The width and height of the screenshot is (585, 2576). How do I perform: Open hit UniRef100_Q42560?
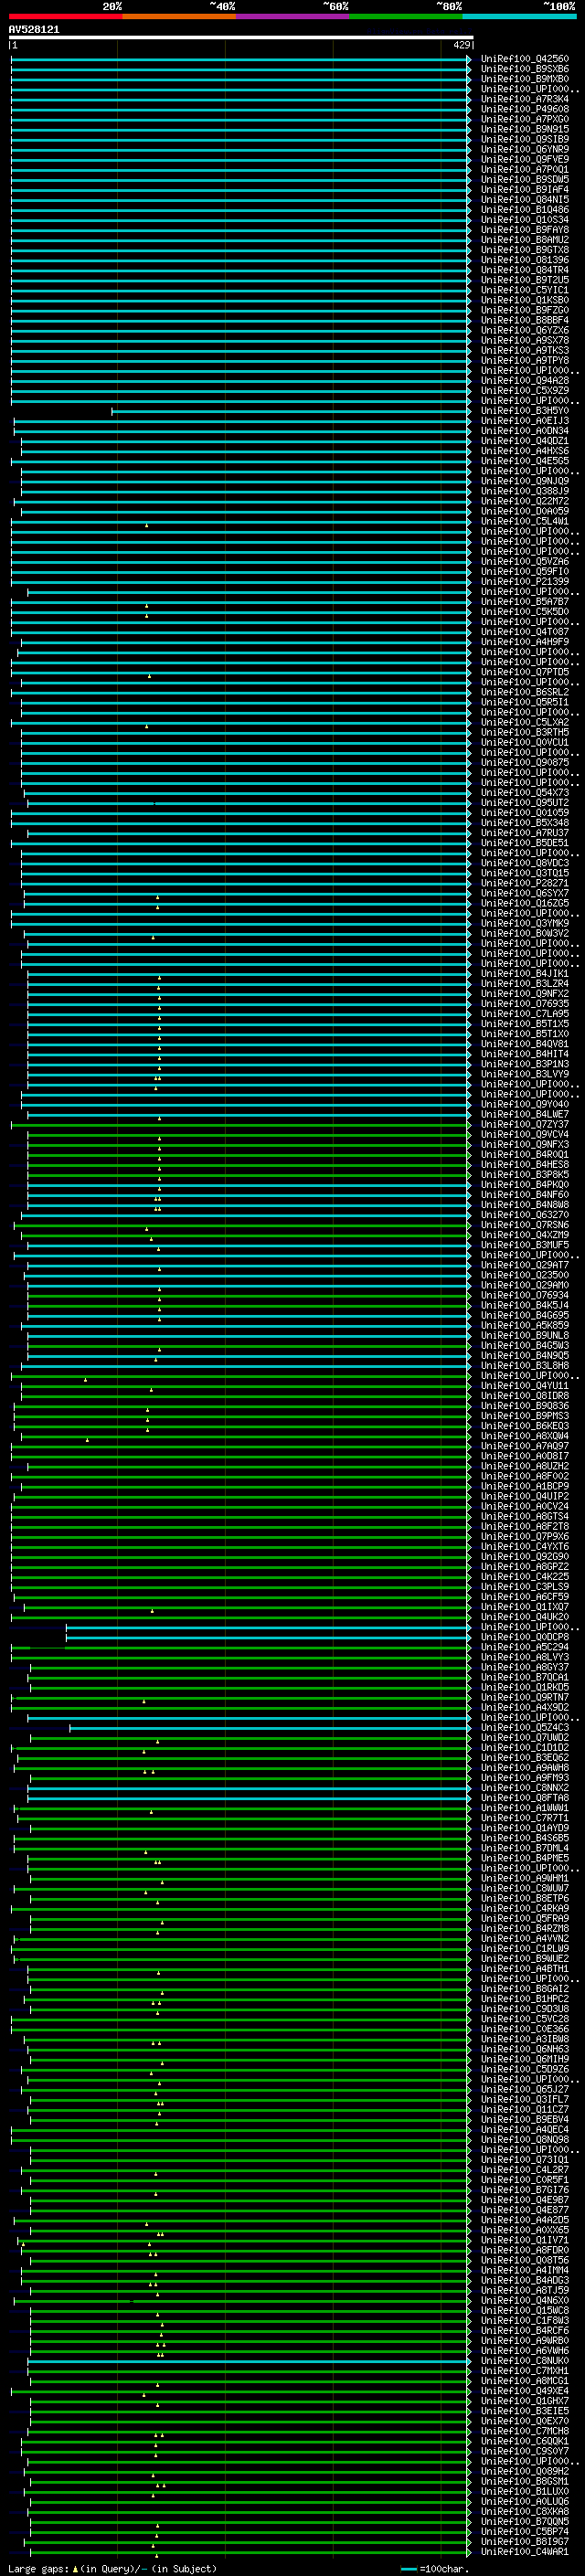[x=525, y=60]
